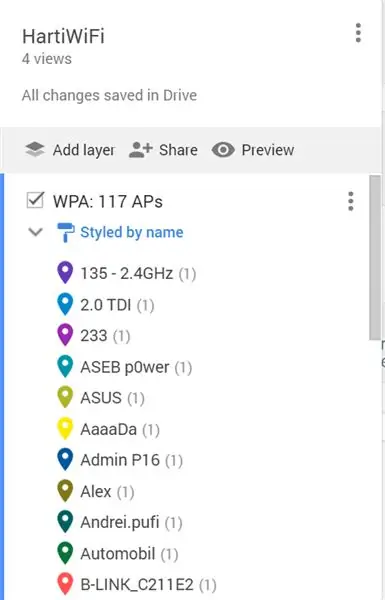Image resolution: width=385 pixels, height=600 pixels.
Task: Click the yellow AaaaDa marker pin
Action: (x=65, y=428)
